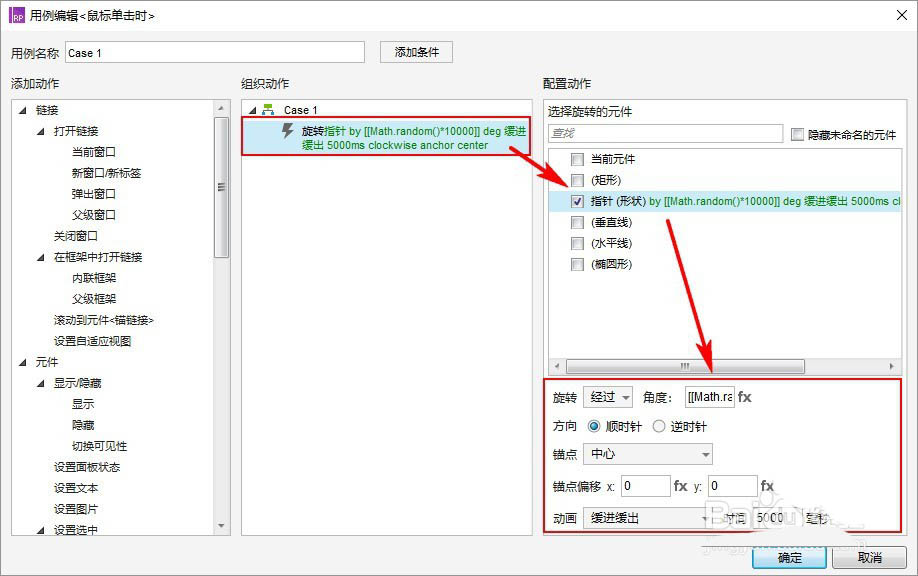
Task: Click the widget list horizontal scrollbar thumb
Action: (685, 366)
